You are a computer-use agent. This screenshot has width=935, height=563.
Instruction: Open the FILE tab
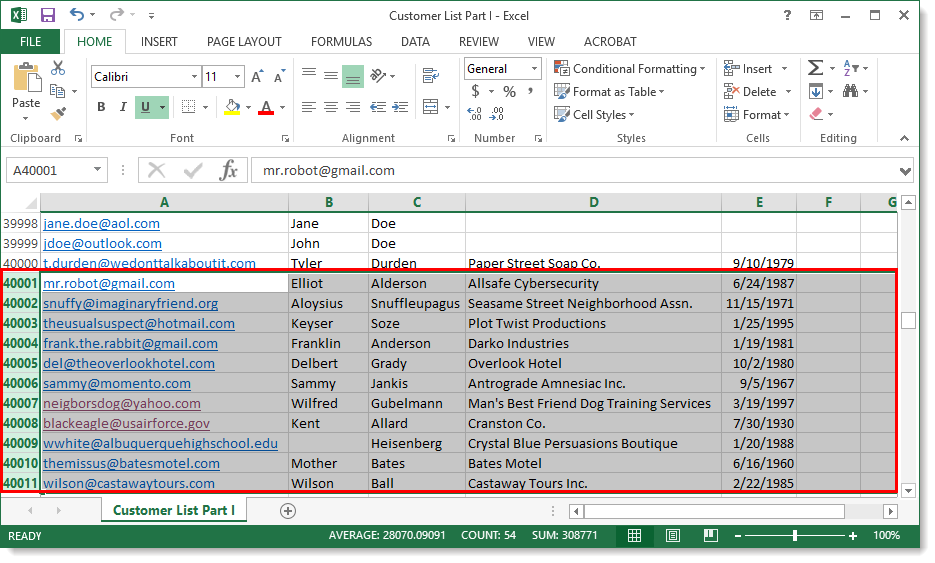30,42
